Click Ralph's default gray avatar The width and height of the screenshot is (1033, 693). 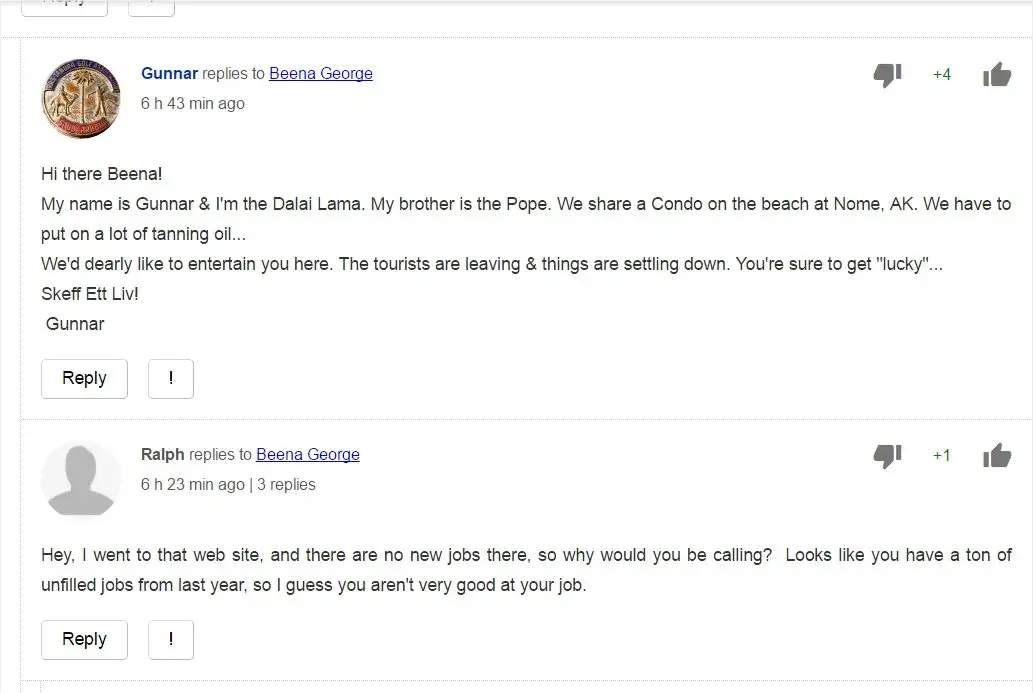click(x=81, y=479)
